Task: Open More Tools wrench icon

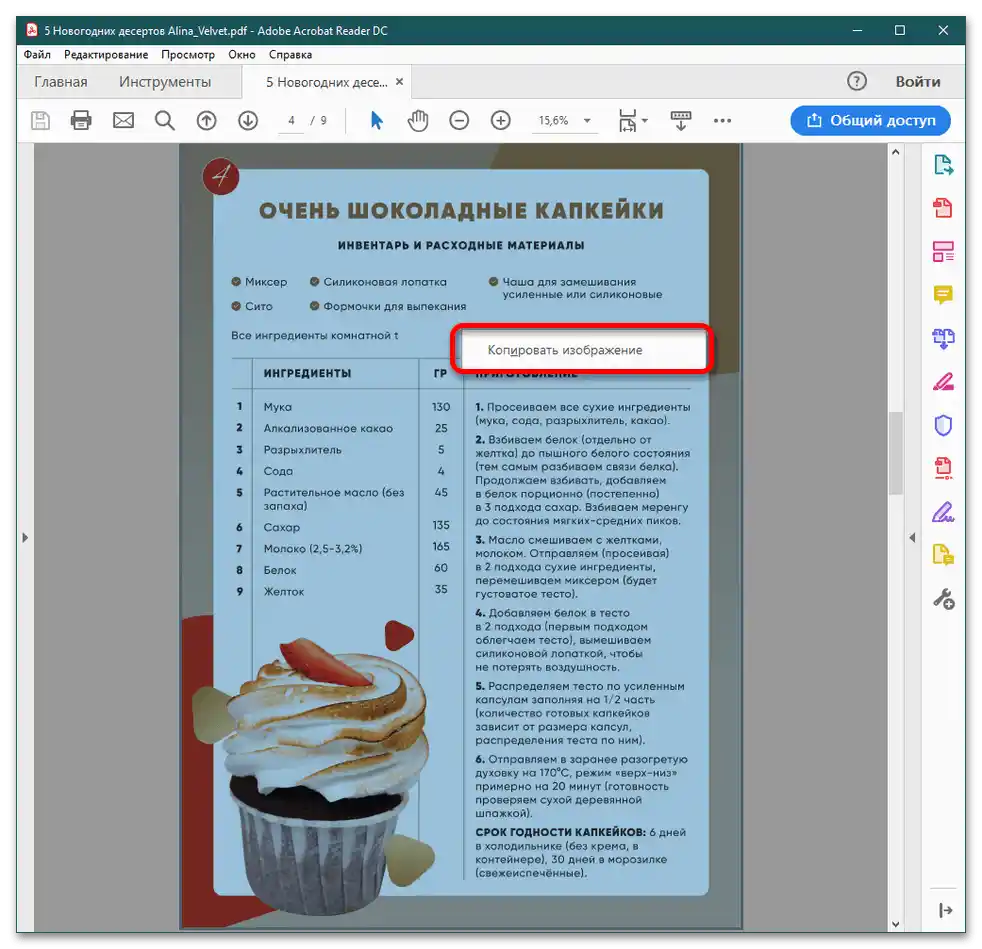Action: click(944, 599)
